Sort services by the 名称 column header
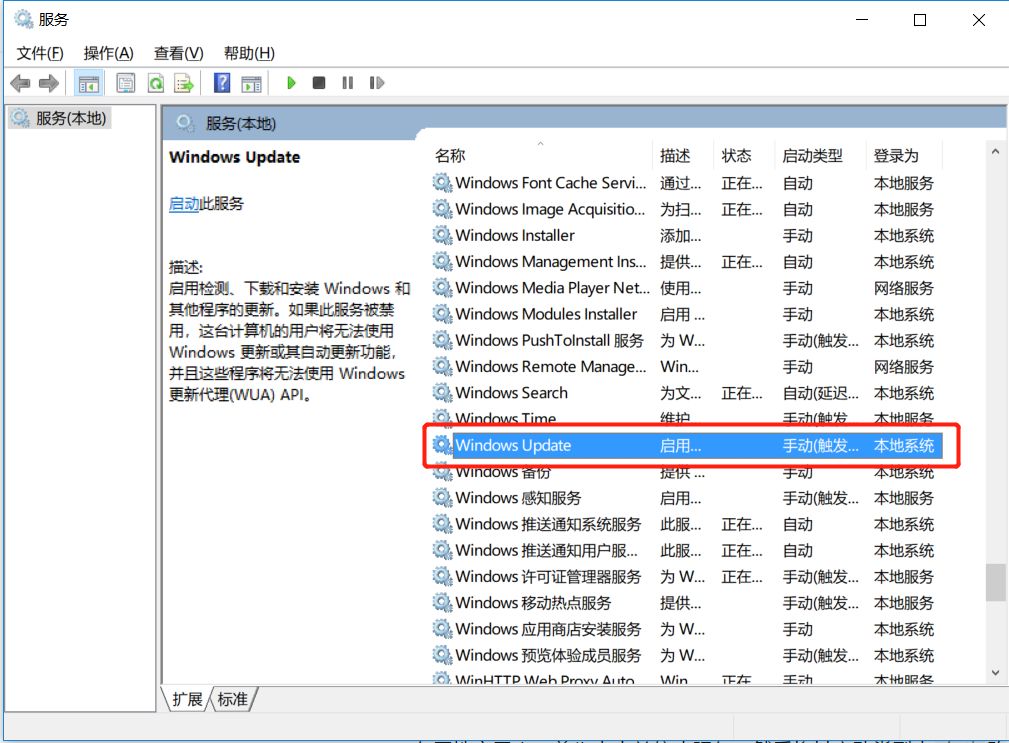Screen dimensions: 1009x743 pyautogui.click(x=450, y=155)
